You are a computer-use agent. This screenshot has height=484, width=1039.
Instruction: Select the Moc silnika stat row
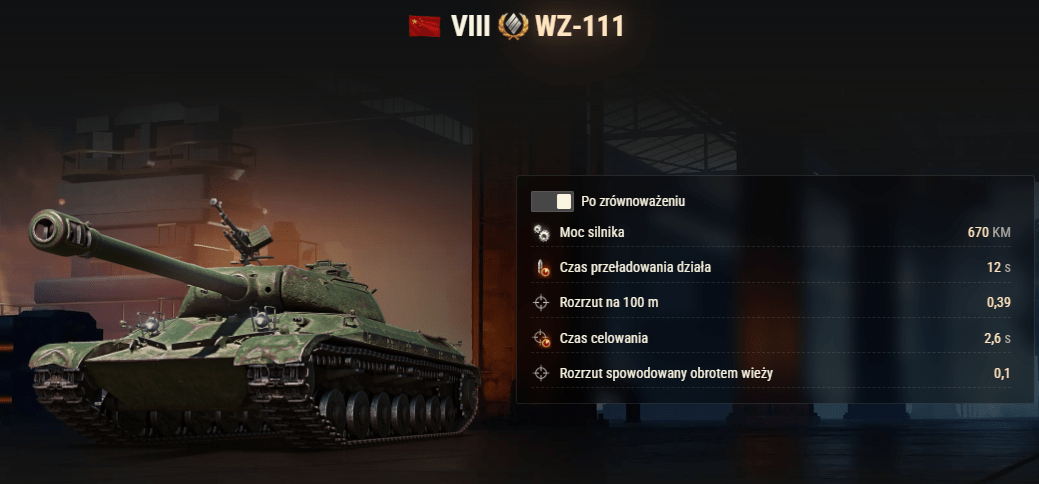[x=772, y=233]
